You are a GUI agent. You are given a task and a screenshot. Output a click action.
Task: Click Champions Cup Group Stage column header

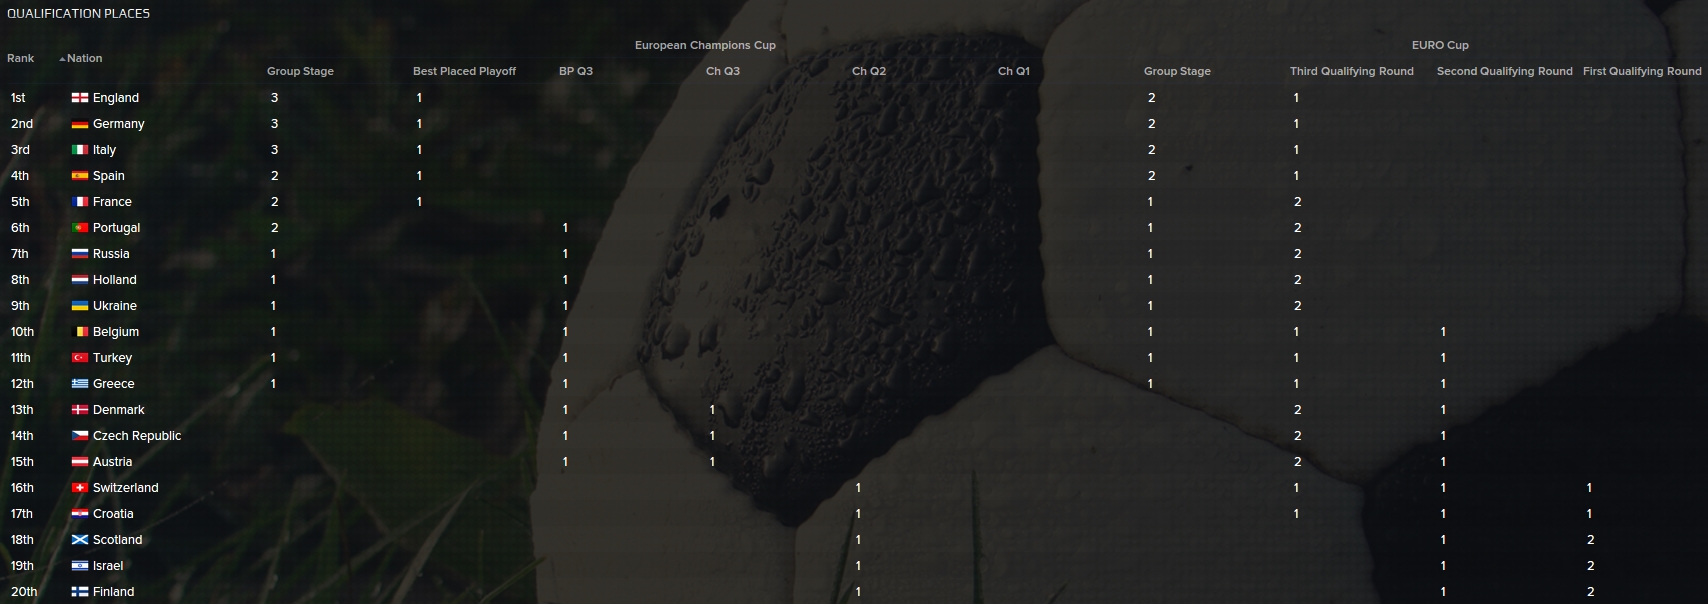[x=300, y=71]
